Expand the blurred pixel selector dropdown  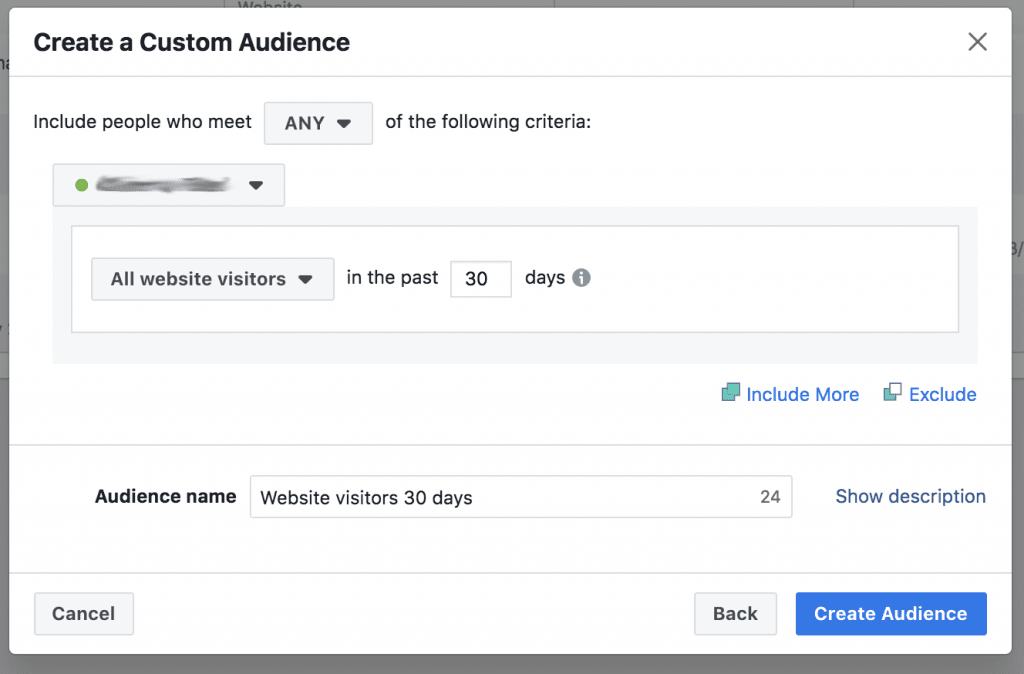click(168, 184)
